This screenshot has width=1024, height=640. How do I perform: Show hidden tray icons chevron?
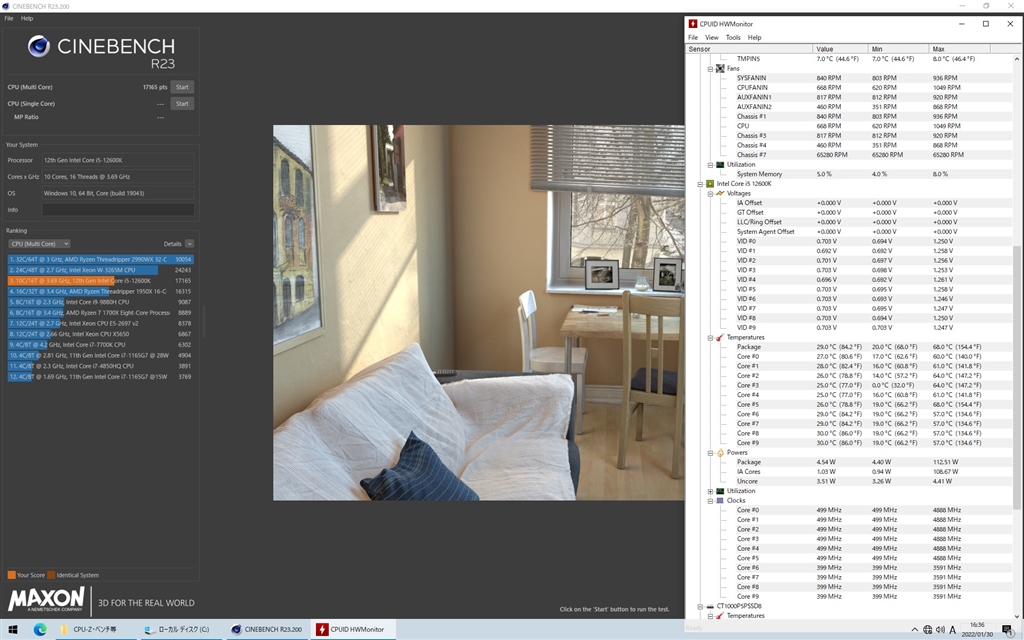tap(914, 630)
